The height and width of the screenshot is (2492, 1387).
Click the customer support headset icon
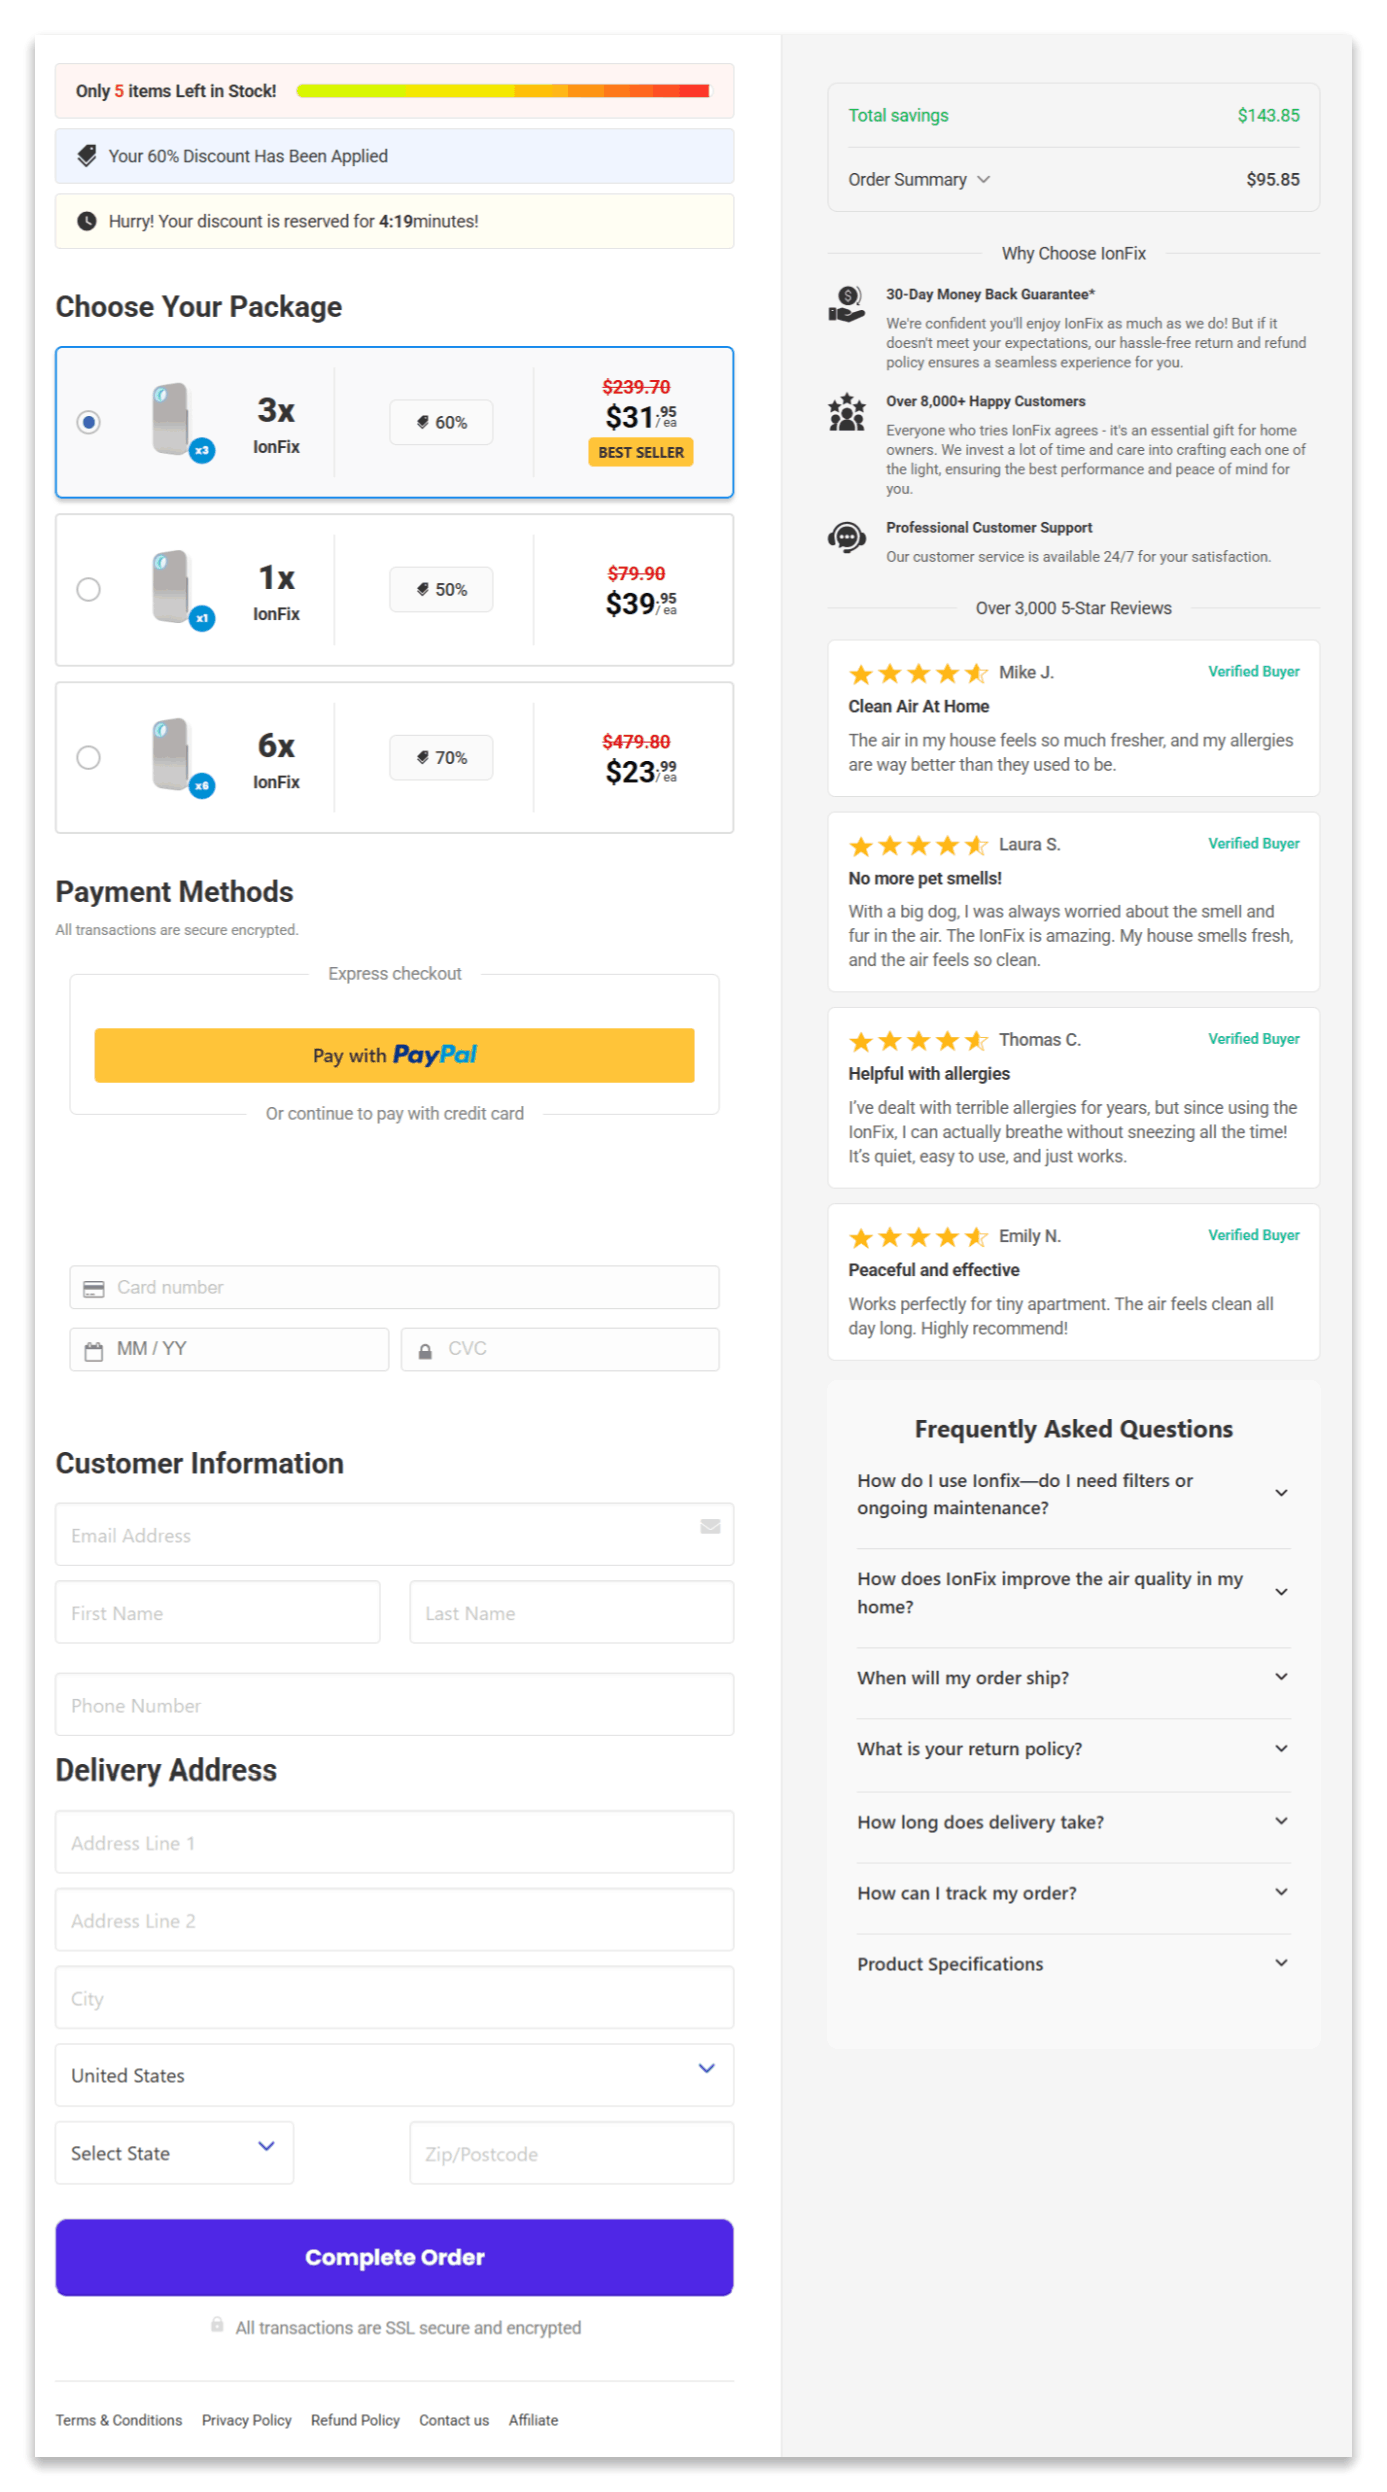click(x=845, y=538)
